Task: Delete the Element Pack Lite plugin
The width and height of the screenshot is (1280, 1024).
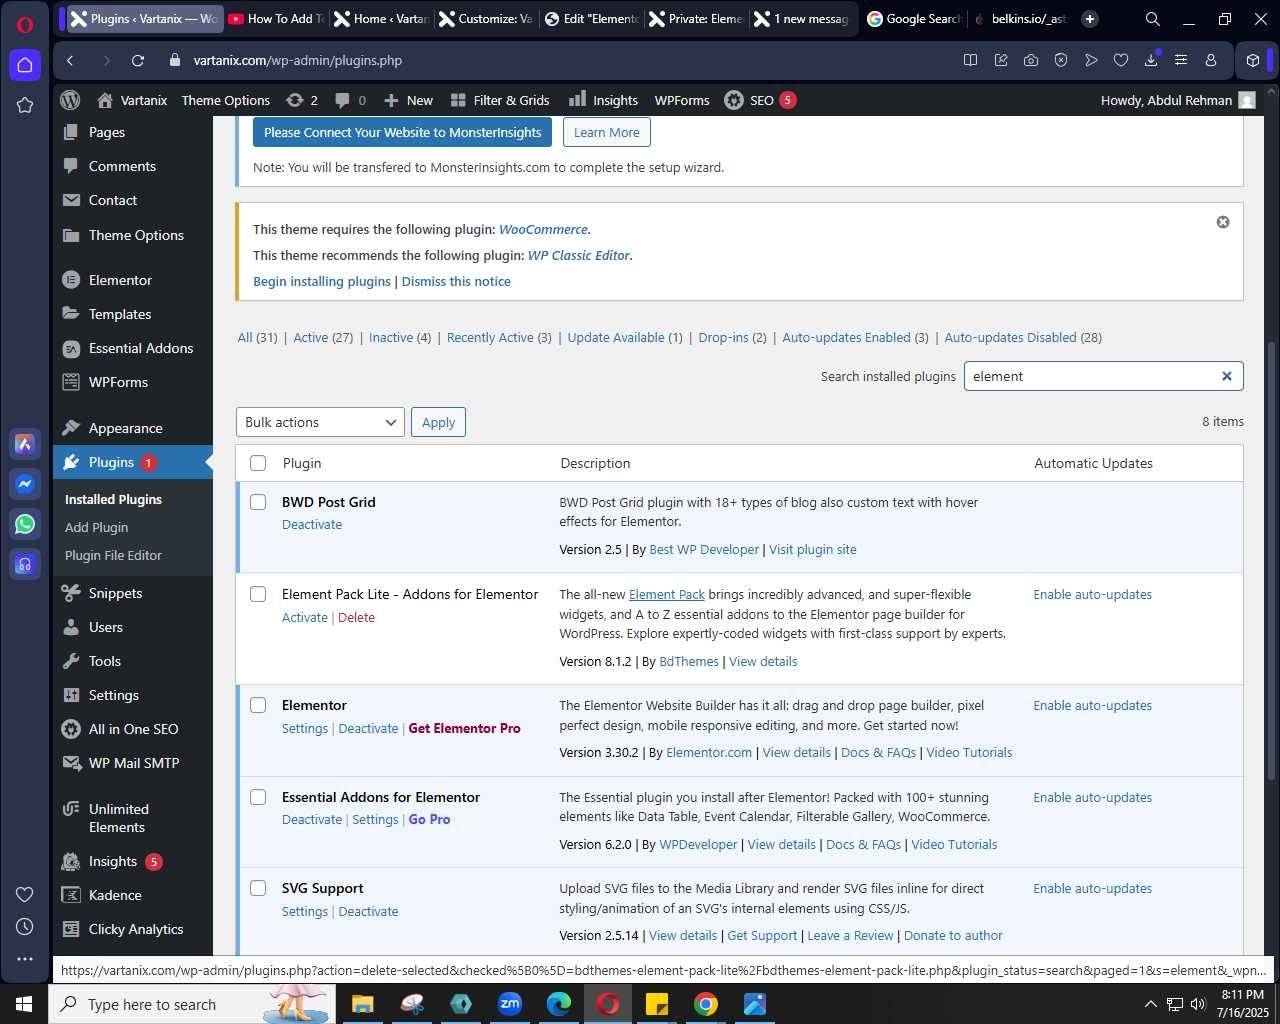Action: pos(356,617)
